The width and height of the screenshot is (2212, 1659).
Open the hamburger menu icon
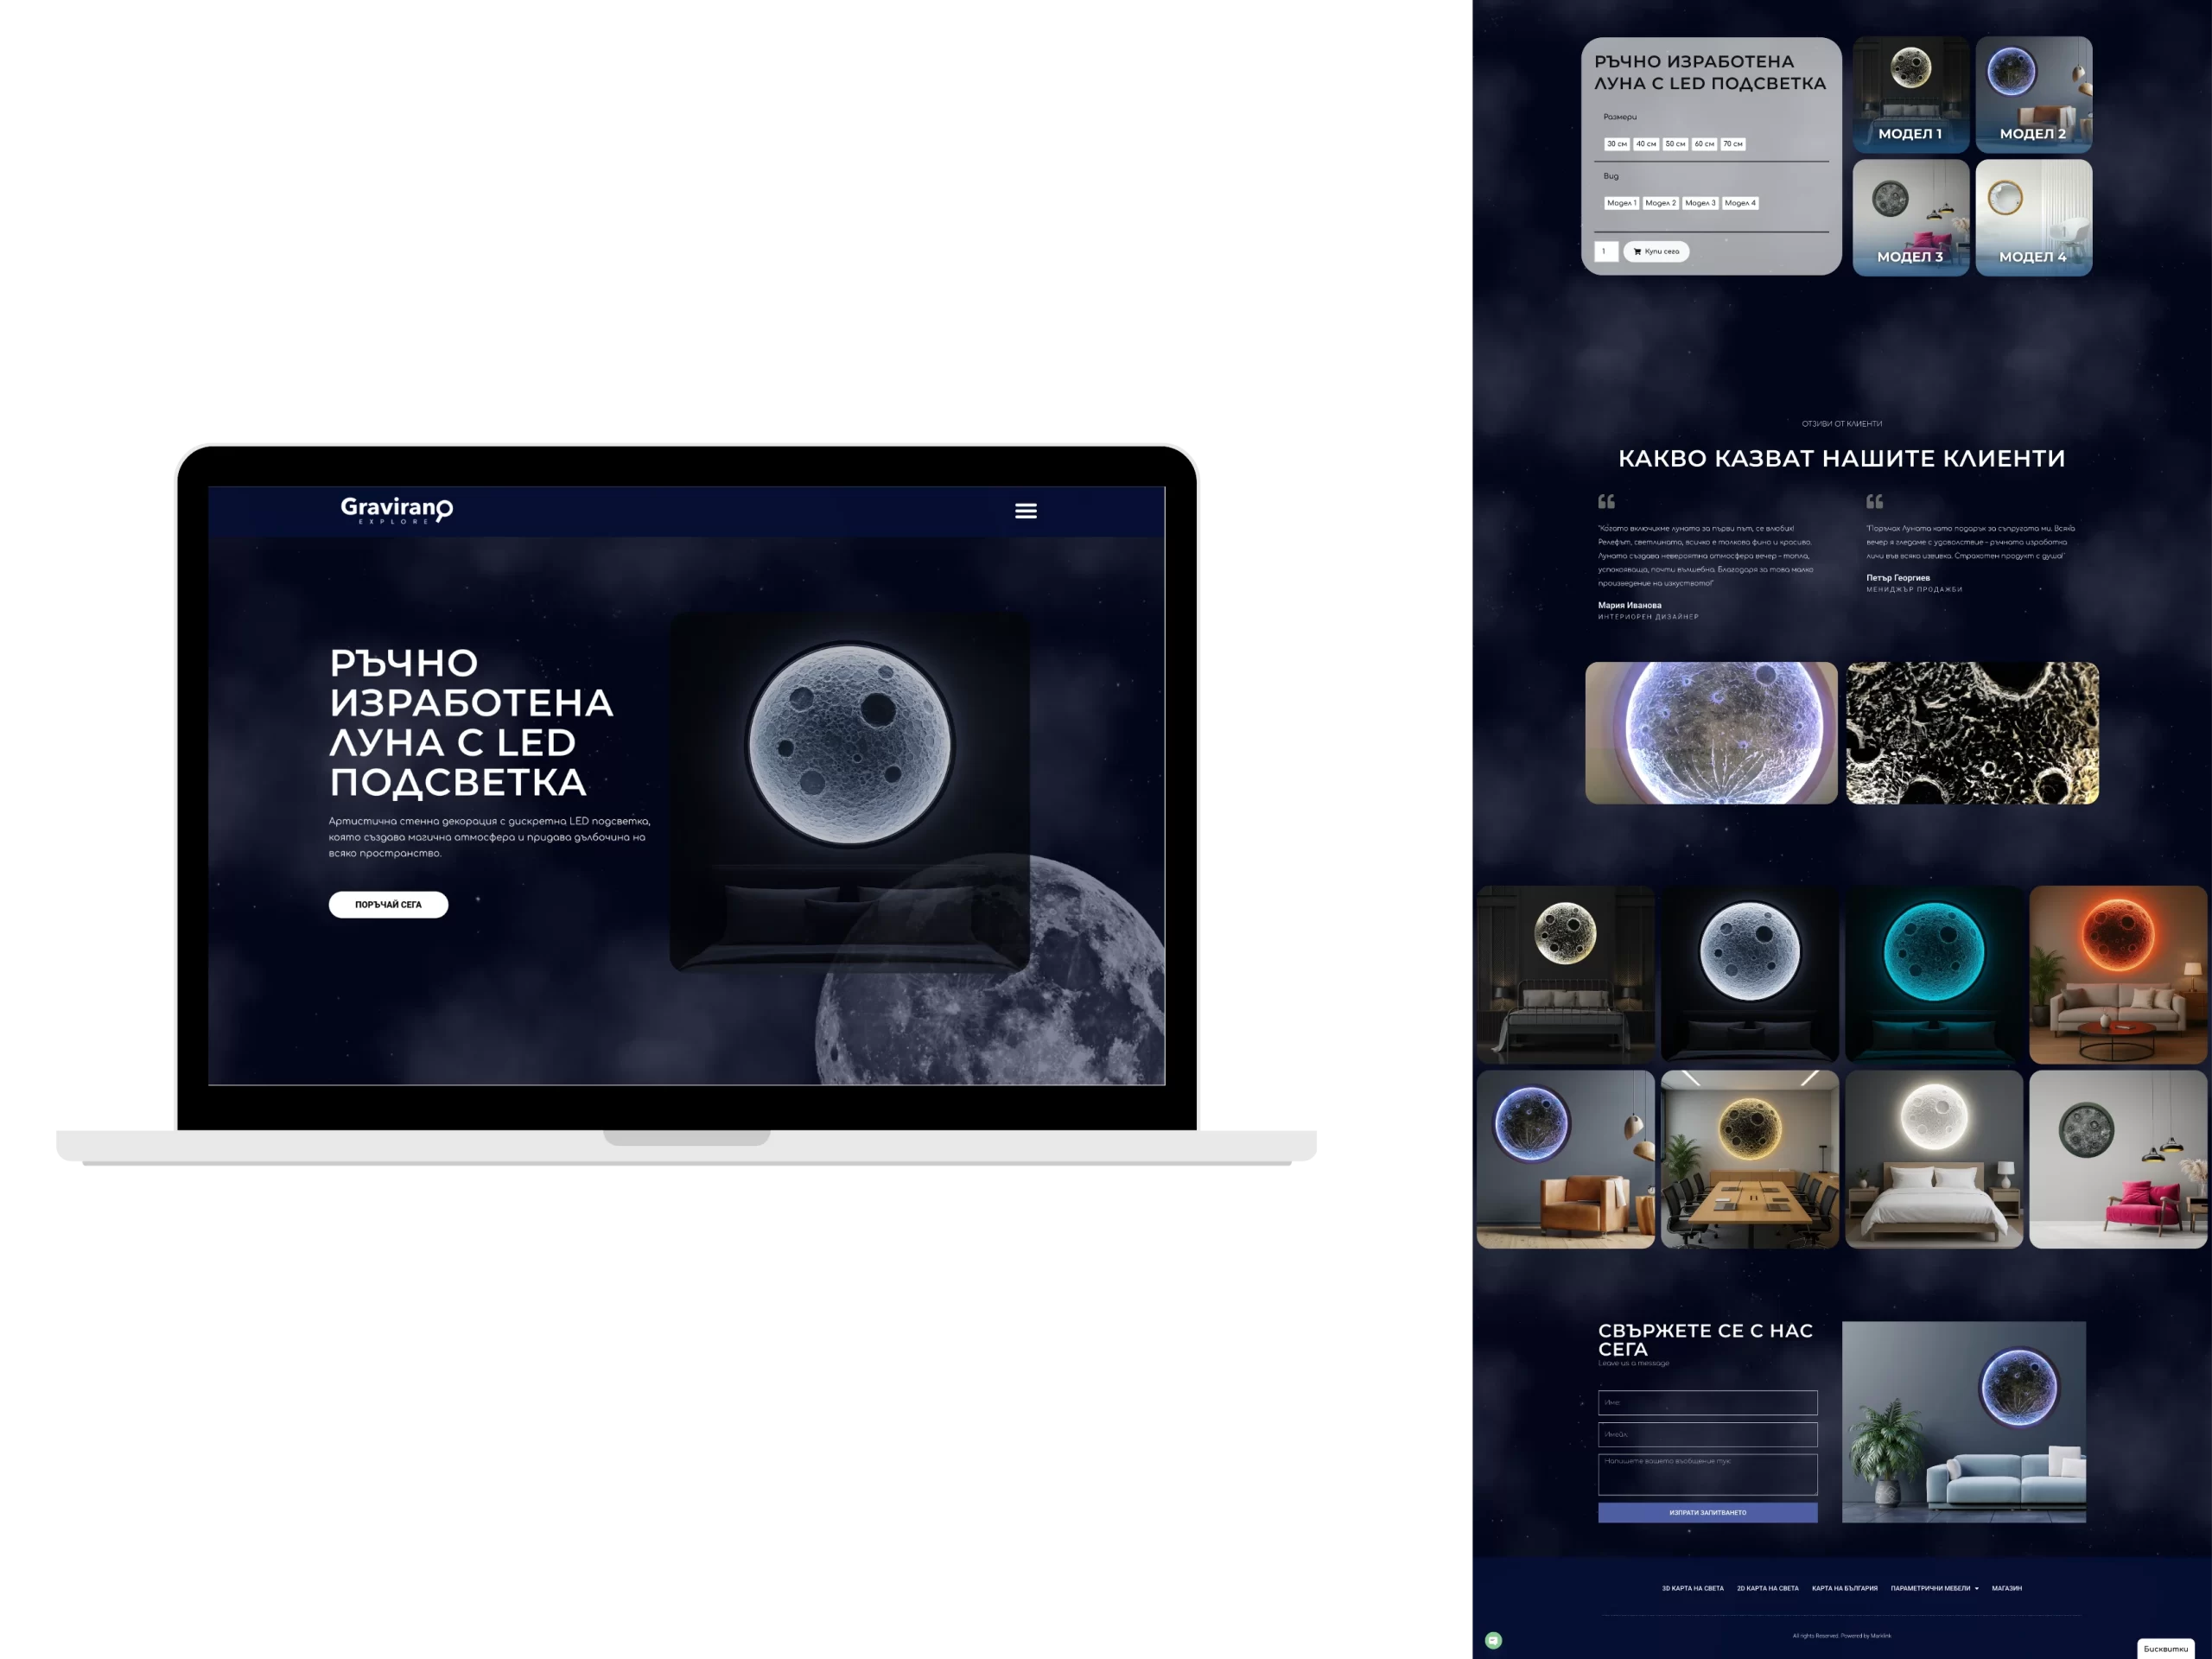[1025, 511]
